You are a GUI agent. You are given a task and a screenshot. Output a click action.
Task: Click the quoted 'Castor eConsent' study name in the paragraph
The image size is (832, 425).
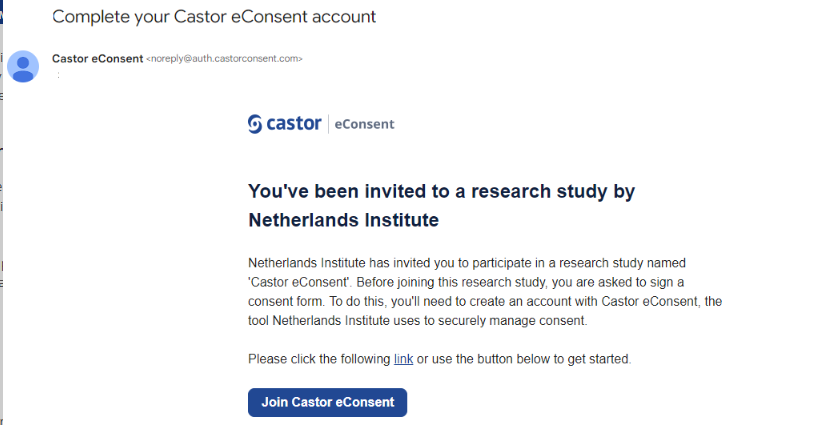pos(299,282)
